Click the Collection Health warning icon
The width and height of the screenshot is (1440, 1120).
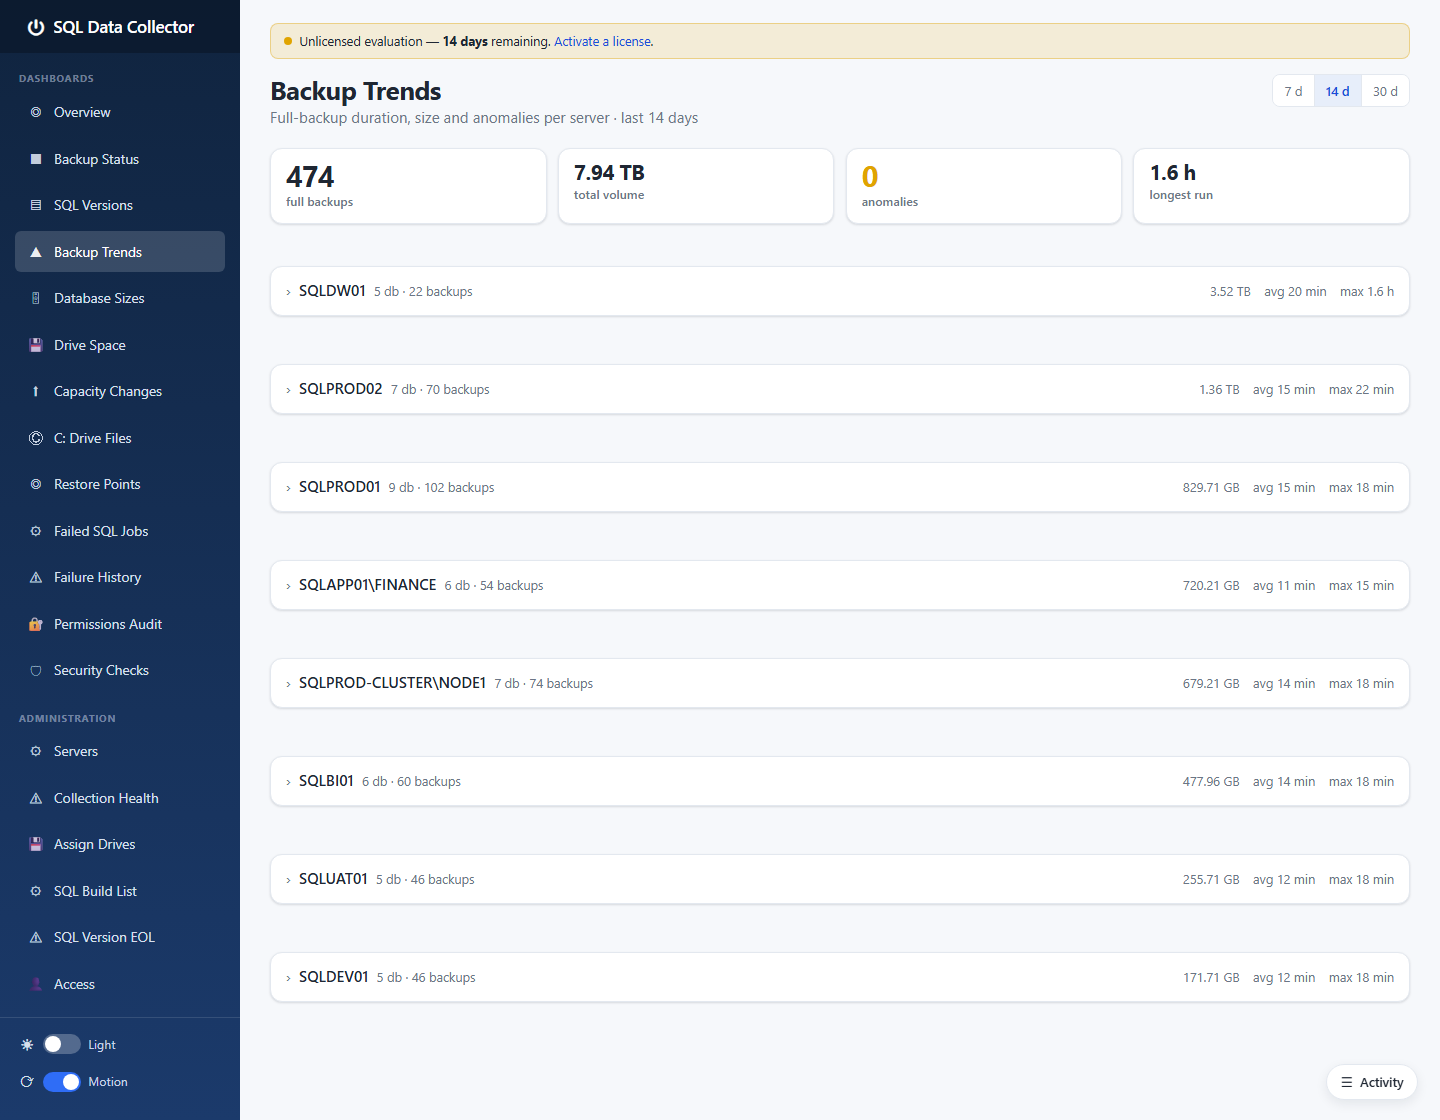(36, 798)
